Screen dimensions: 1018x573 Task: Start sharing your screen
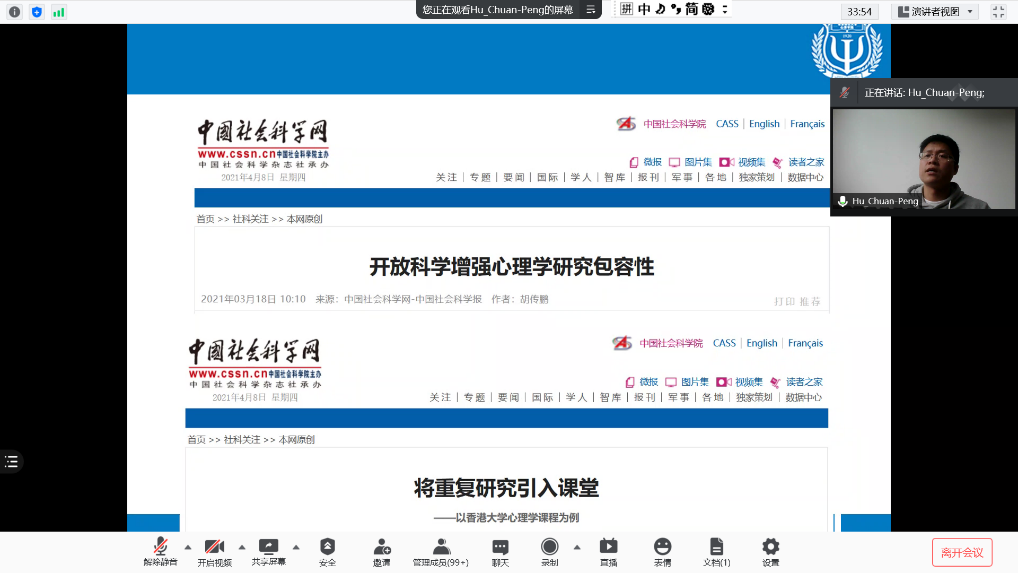pyautogui.click(x=268, y=550)
